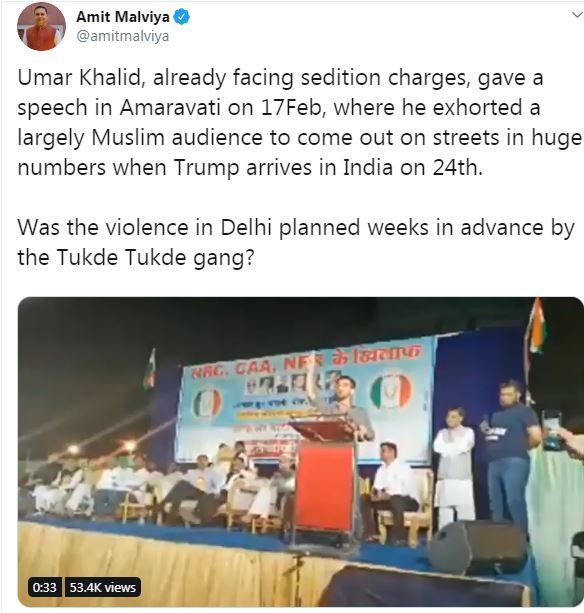
Task: Click the raised phone at video's edge
Action: [x=552, y=429]
